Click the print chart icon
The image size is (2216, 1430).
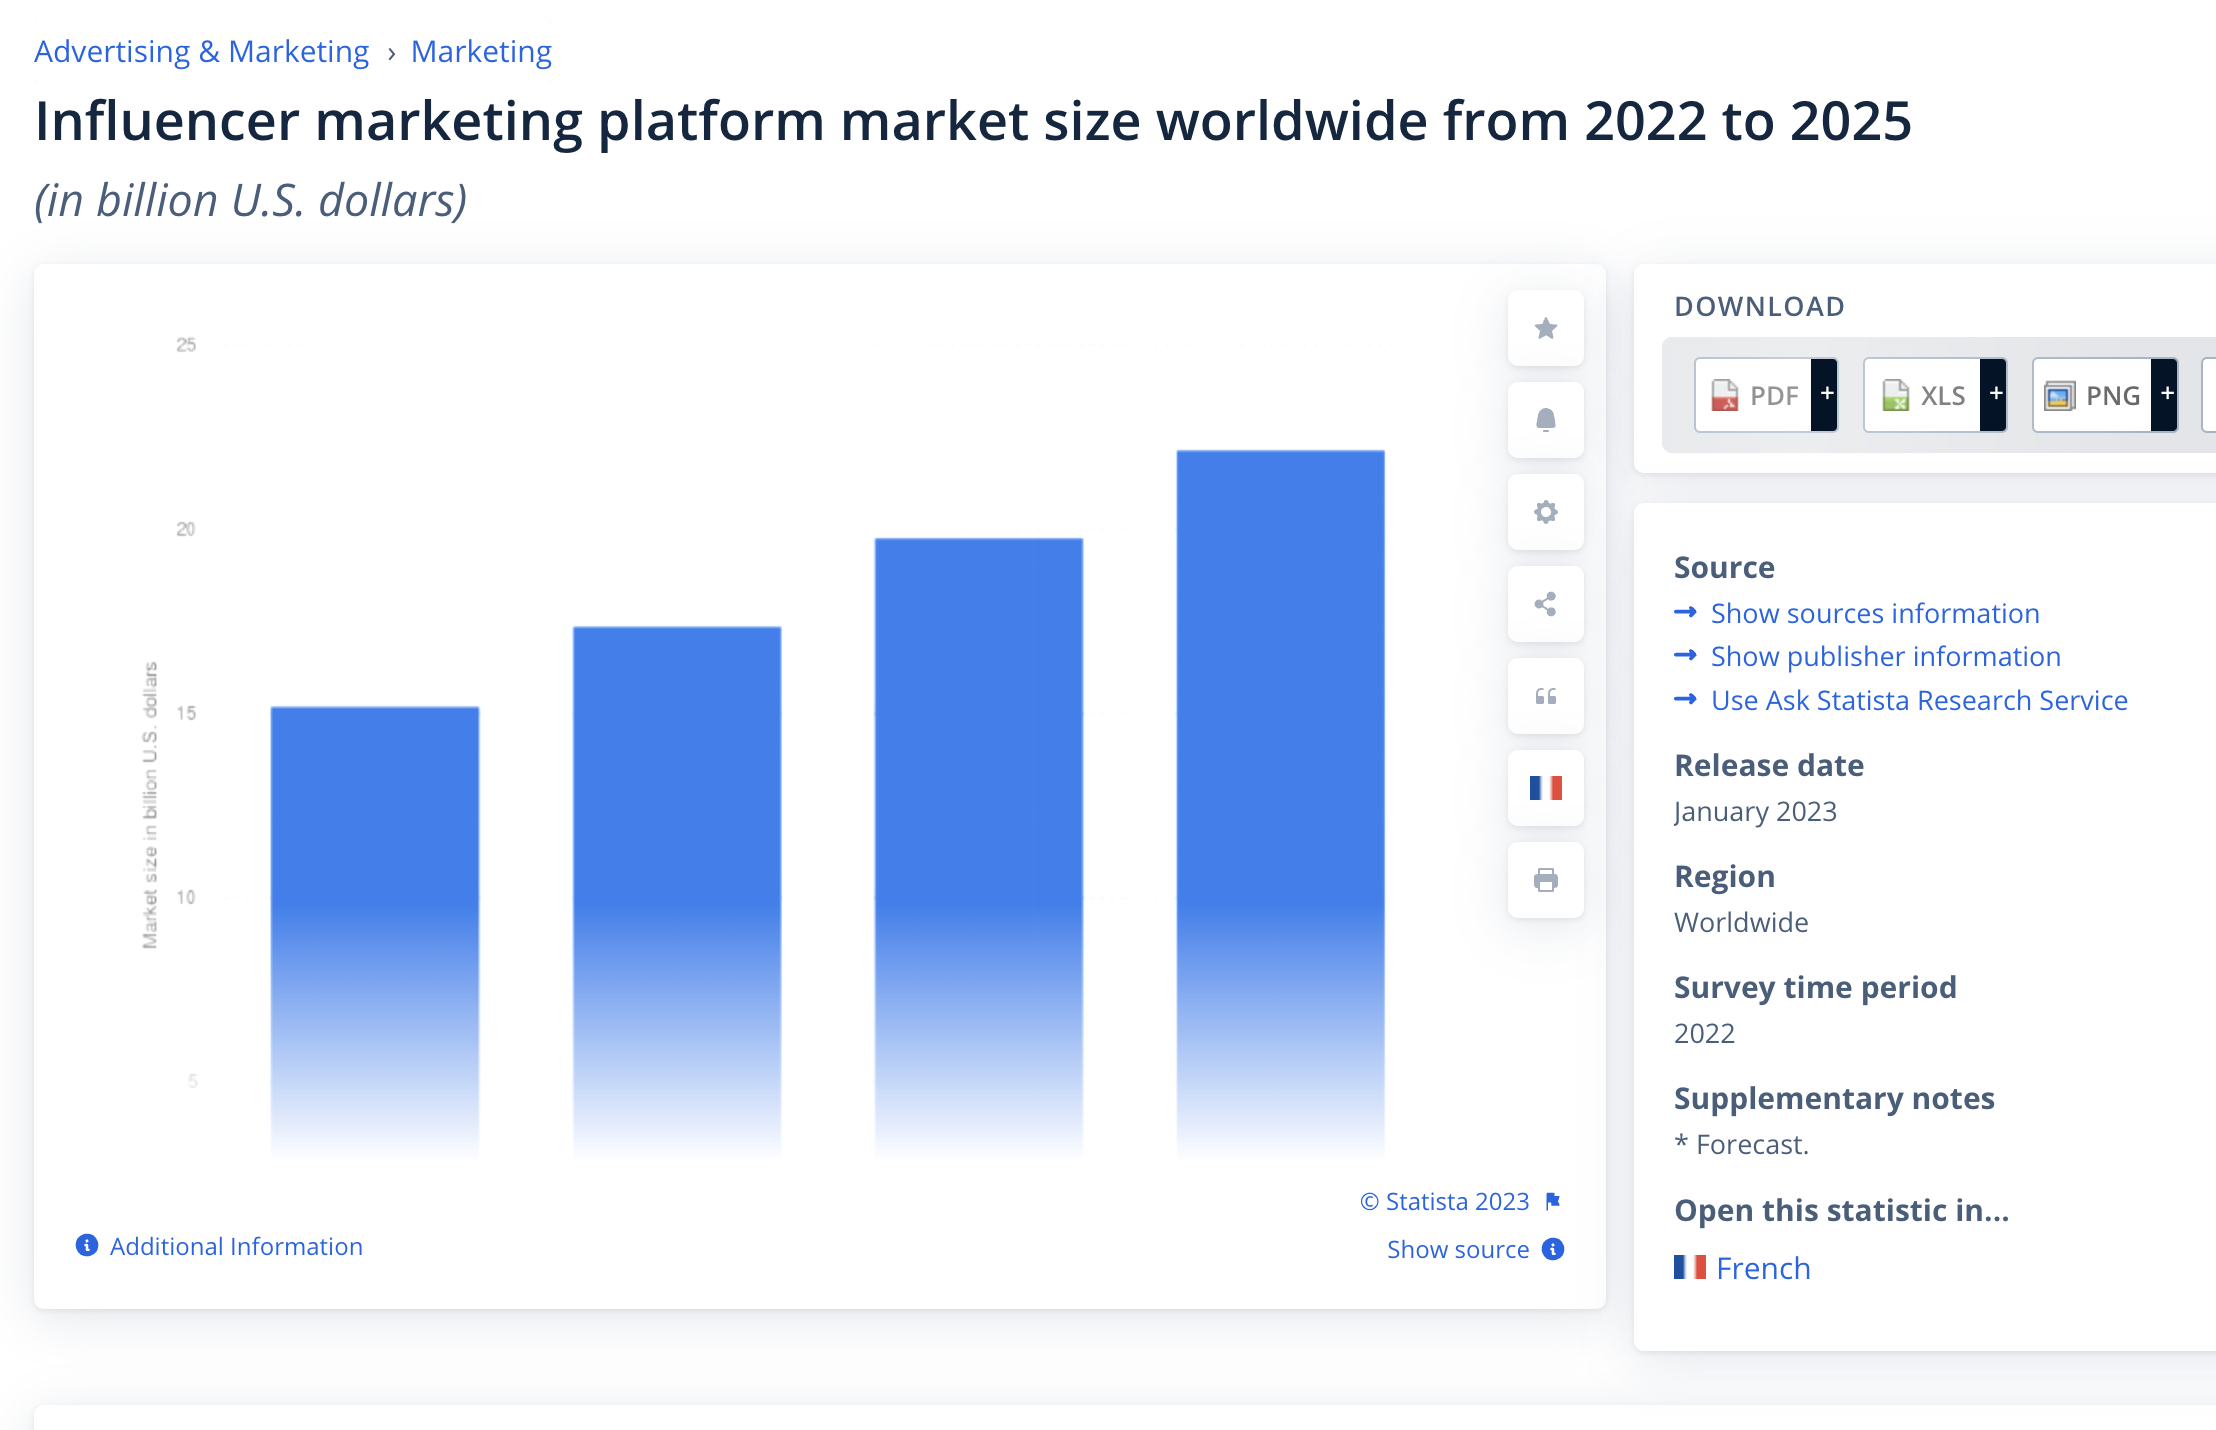click(1545, 880)
